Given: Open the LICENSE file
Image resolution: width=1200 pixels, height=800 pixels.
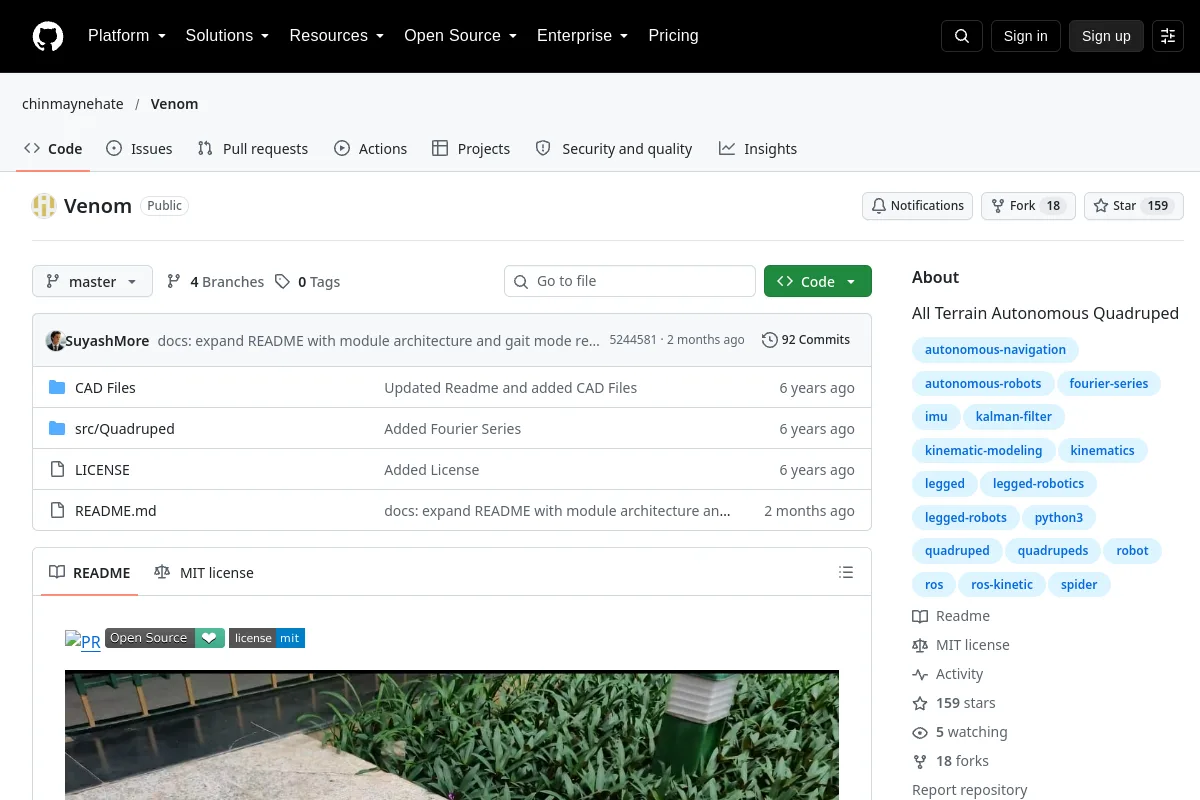Looking at the screenshot, I should pyautogui.click(x=102, y=470).
